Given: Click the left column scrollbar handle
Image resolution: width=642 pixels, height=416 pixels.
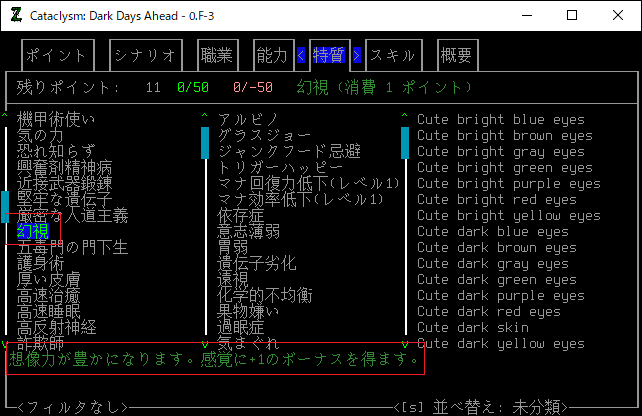Looking at the screenshot, I should point(5,207).
